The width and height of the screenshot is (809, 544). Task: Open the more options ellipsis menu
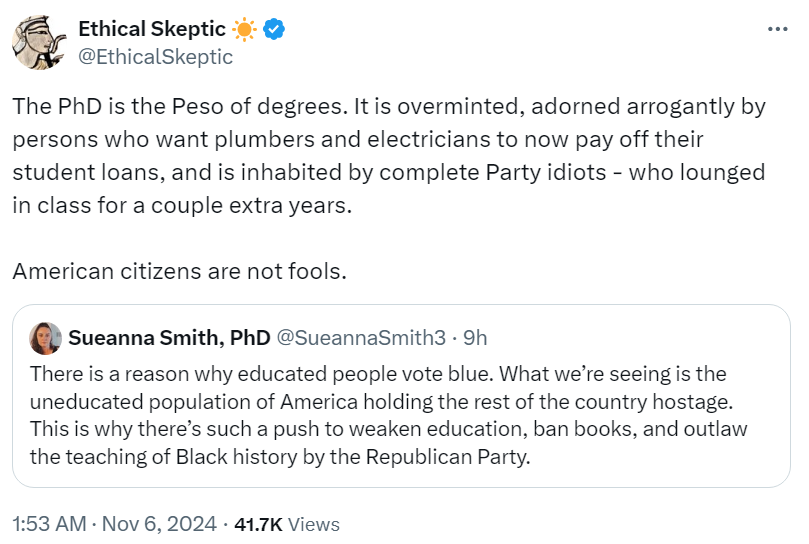point(777,30)
